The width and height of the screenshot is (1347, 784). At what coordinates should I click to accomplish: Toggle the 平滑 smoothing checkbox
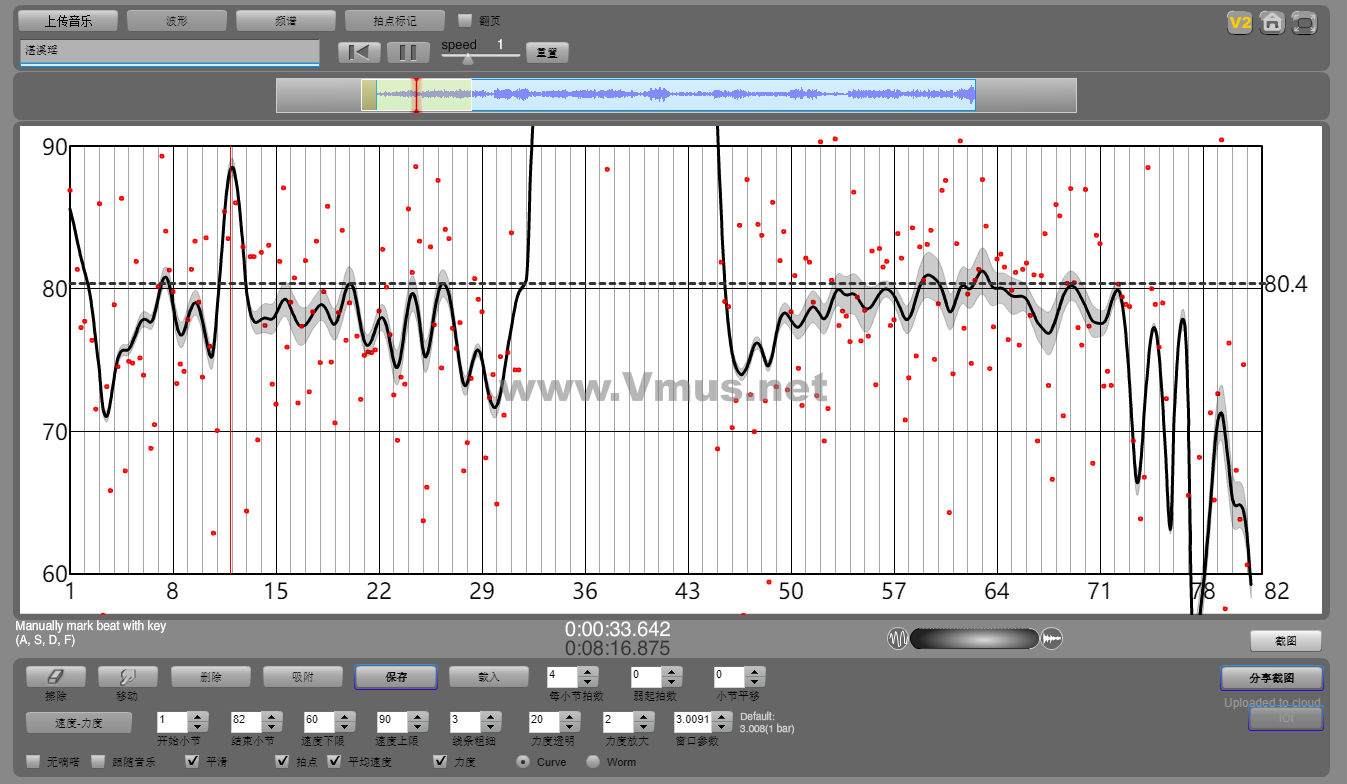click(193, 762)
